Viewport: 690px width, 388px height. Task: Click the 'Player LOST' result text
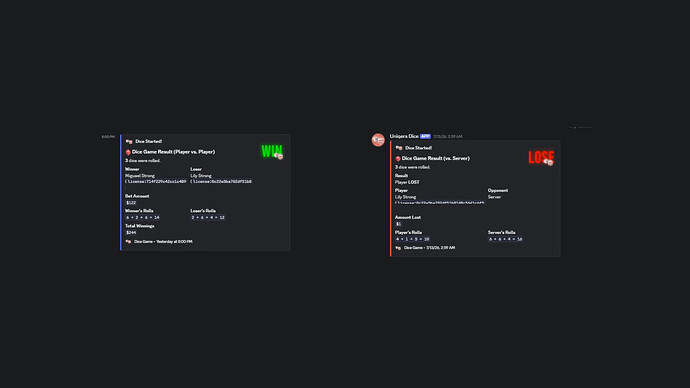click(x=407, y=182)
